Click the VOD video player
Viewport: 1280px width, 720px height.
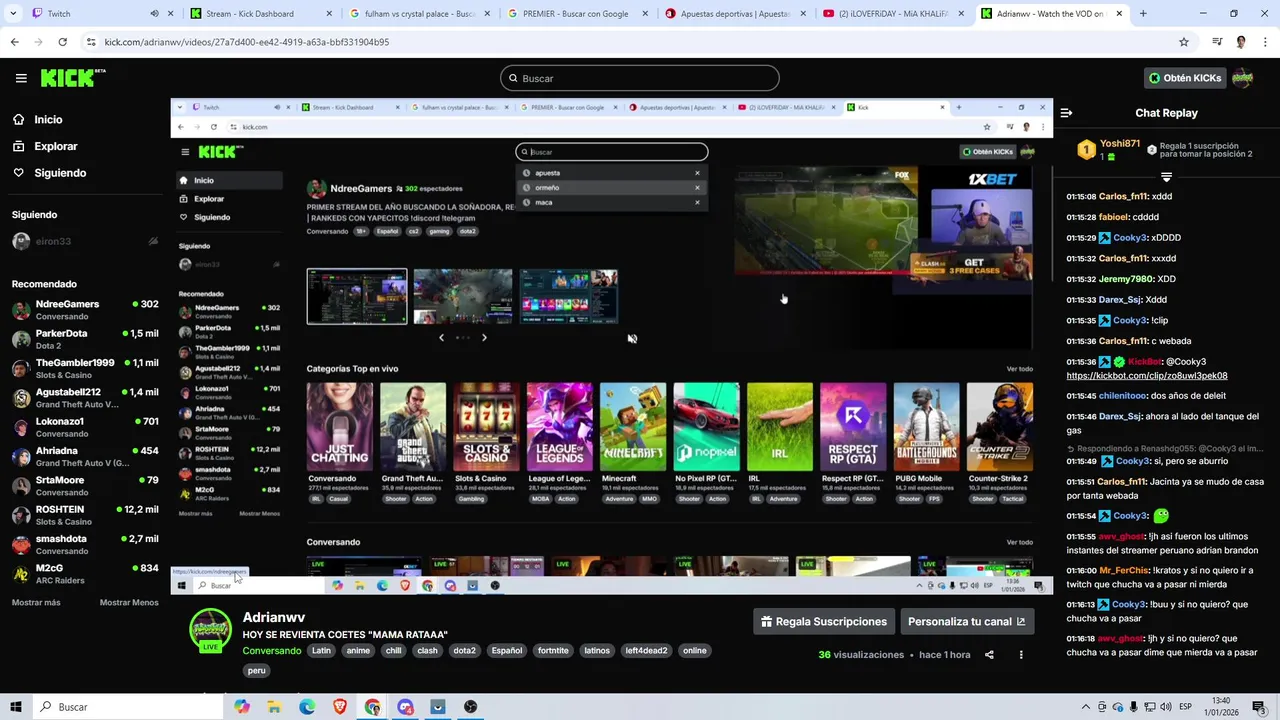611,346
